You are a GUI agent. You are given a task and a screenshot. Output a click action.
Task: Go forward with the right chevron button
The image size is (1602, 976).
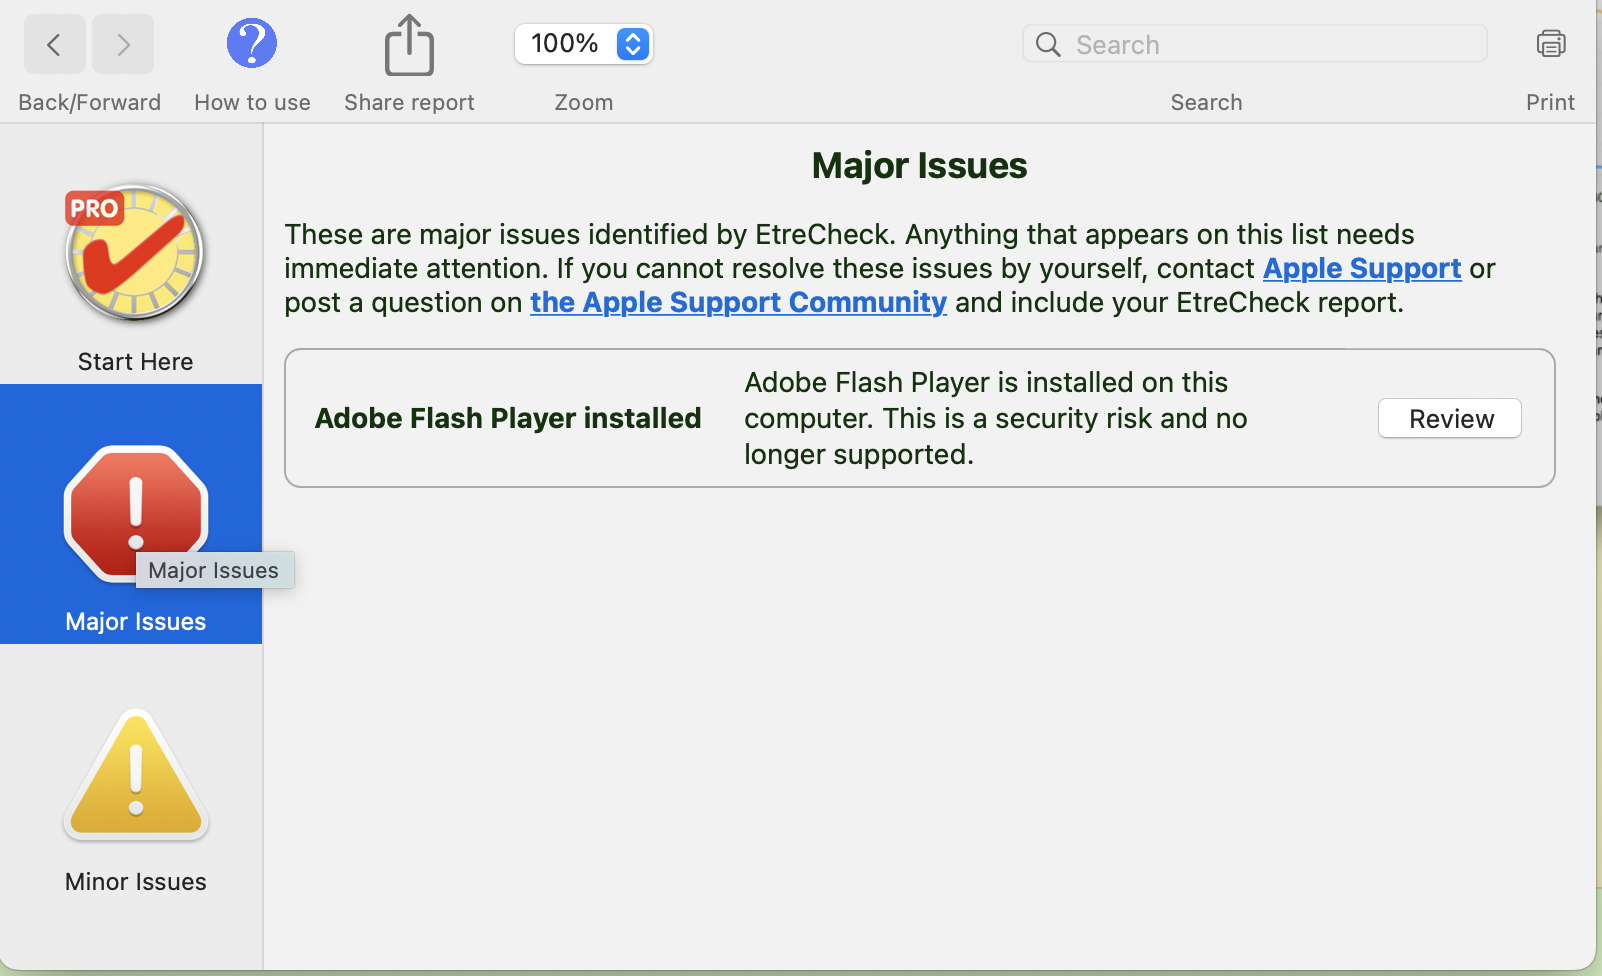[x=123, y=44]
